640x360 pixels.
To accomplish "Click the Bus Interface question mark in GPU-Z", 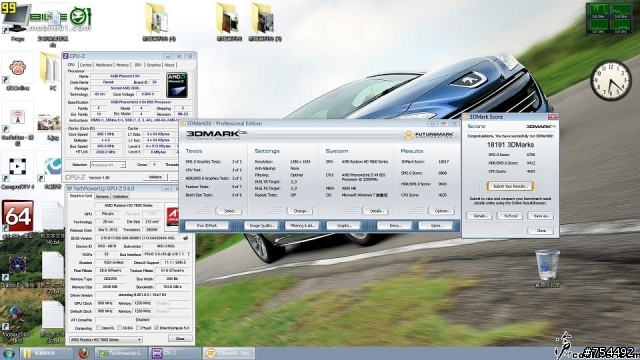I will [x=189, y=254].
